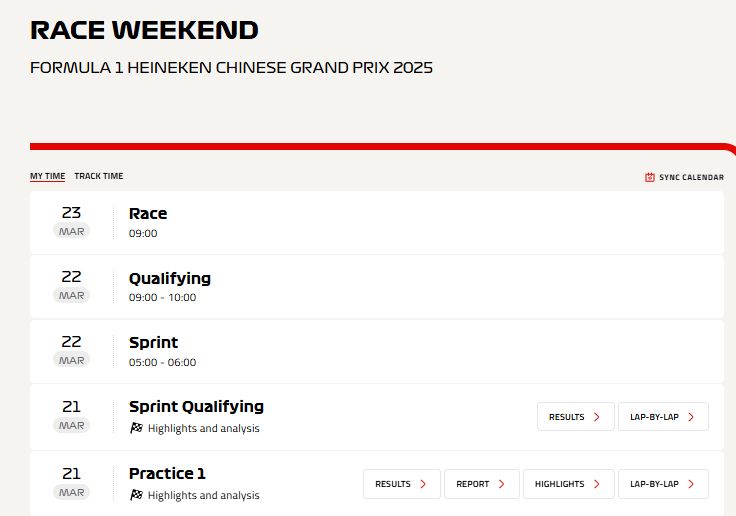Switch to the Track Time tab

click(x=99, y=176)
